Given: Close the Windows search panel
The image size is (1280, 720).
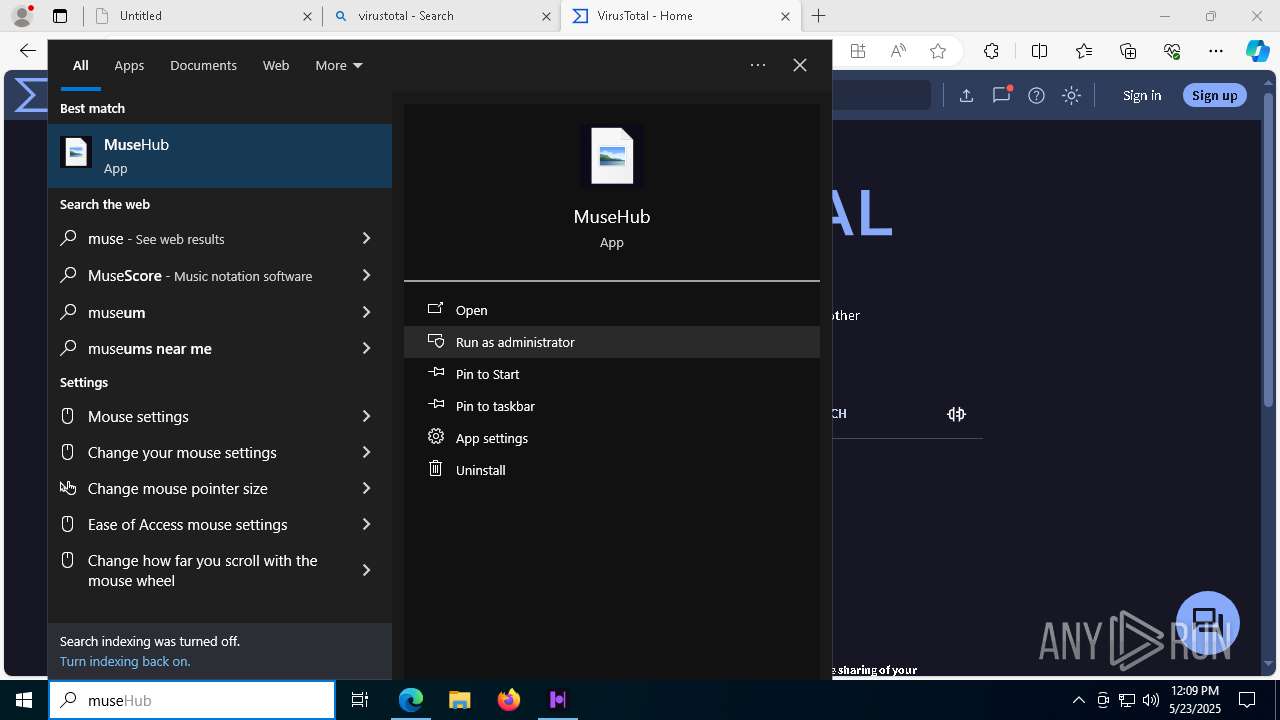Looking at the screenshot, I should (800, 65).
